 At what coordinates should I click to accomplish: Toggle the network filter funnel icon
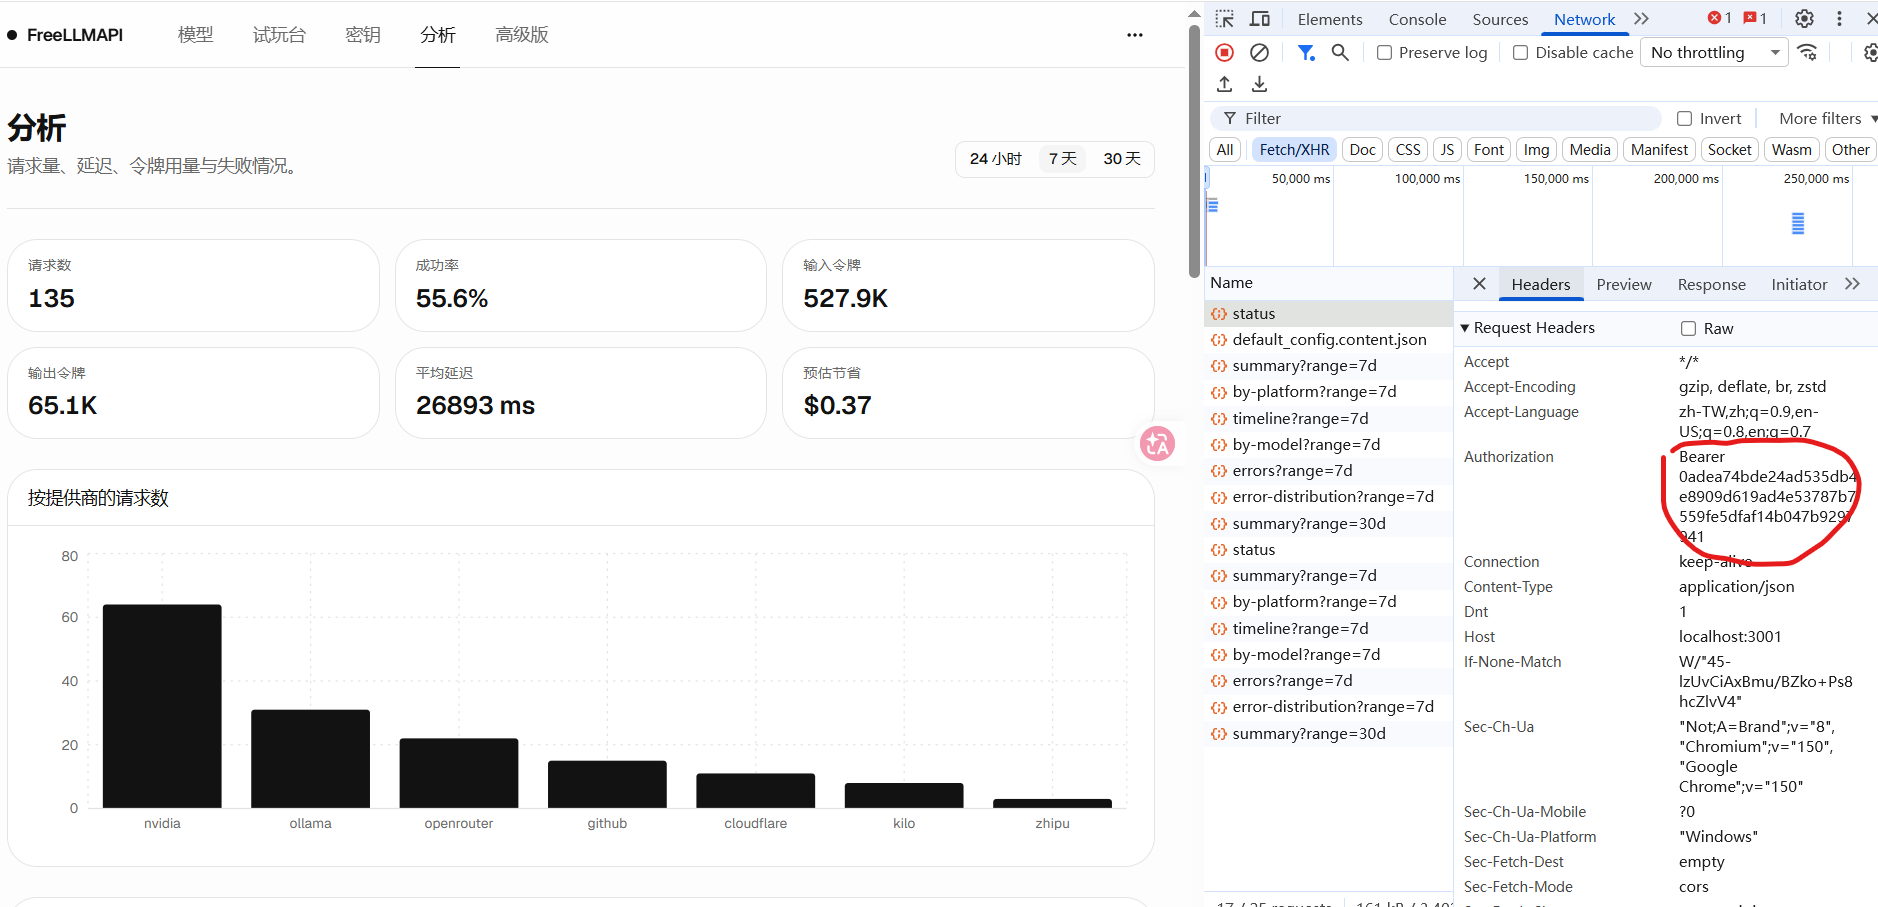point(1306,52)
